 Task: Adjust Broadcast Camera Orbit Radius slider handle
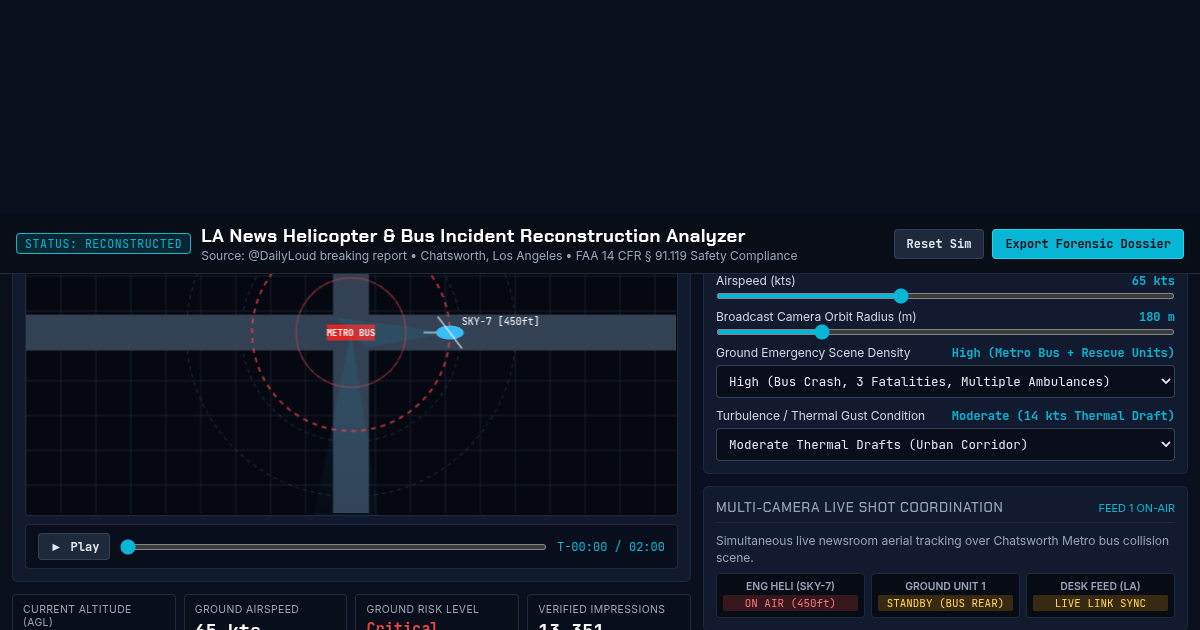point(822,332)
